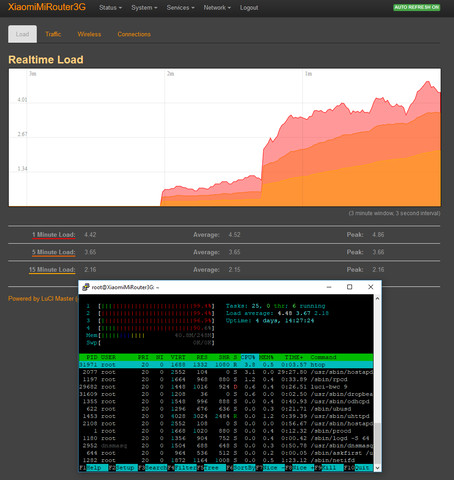Click the XiaomiMiRouter3G brand link
Screen dimensions: 454x480
click(47, 7)
